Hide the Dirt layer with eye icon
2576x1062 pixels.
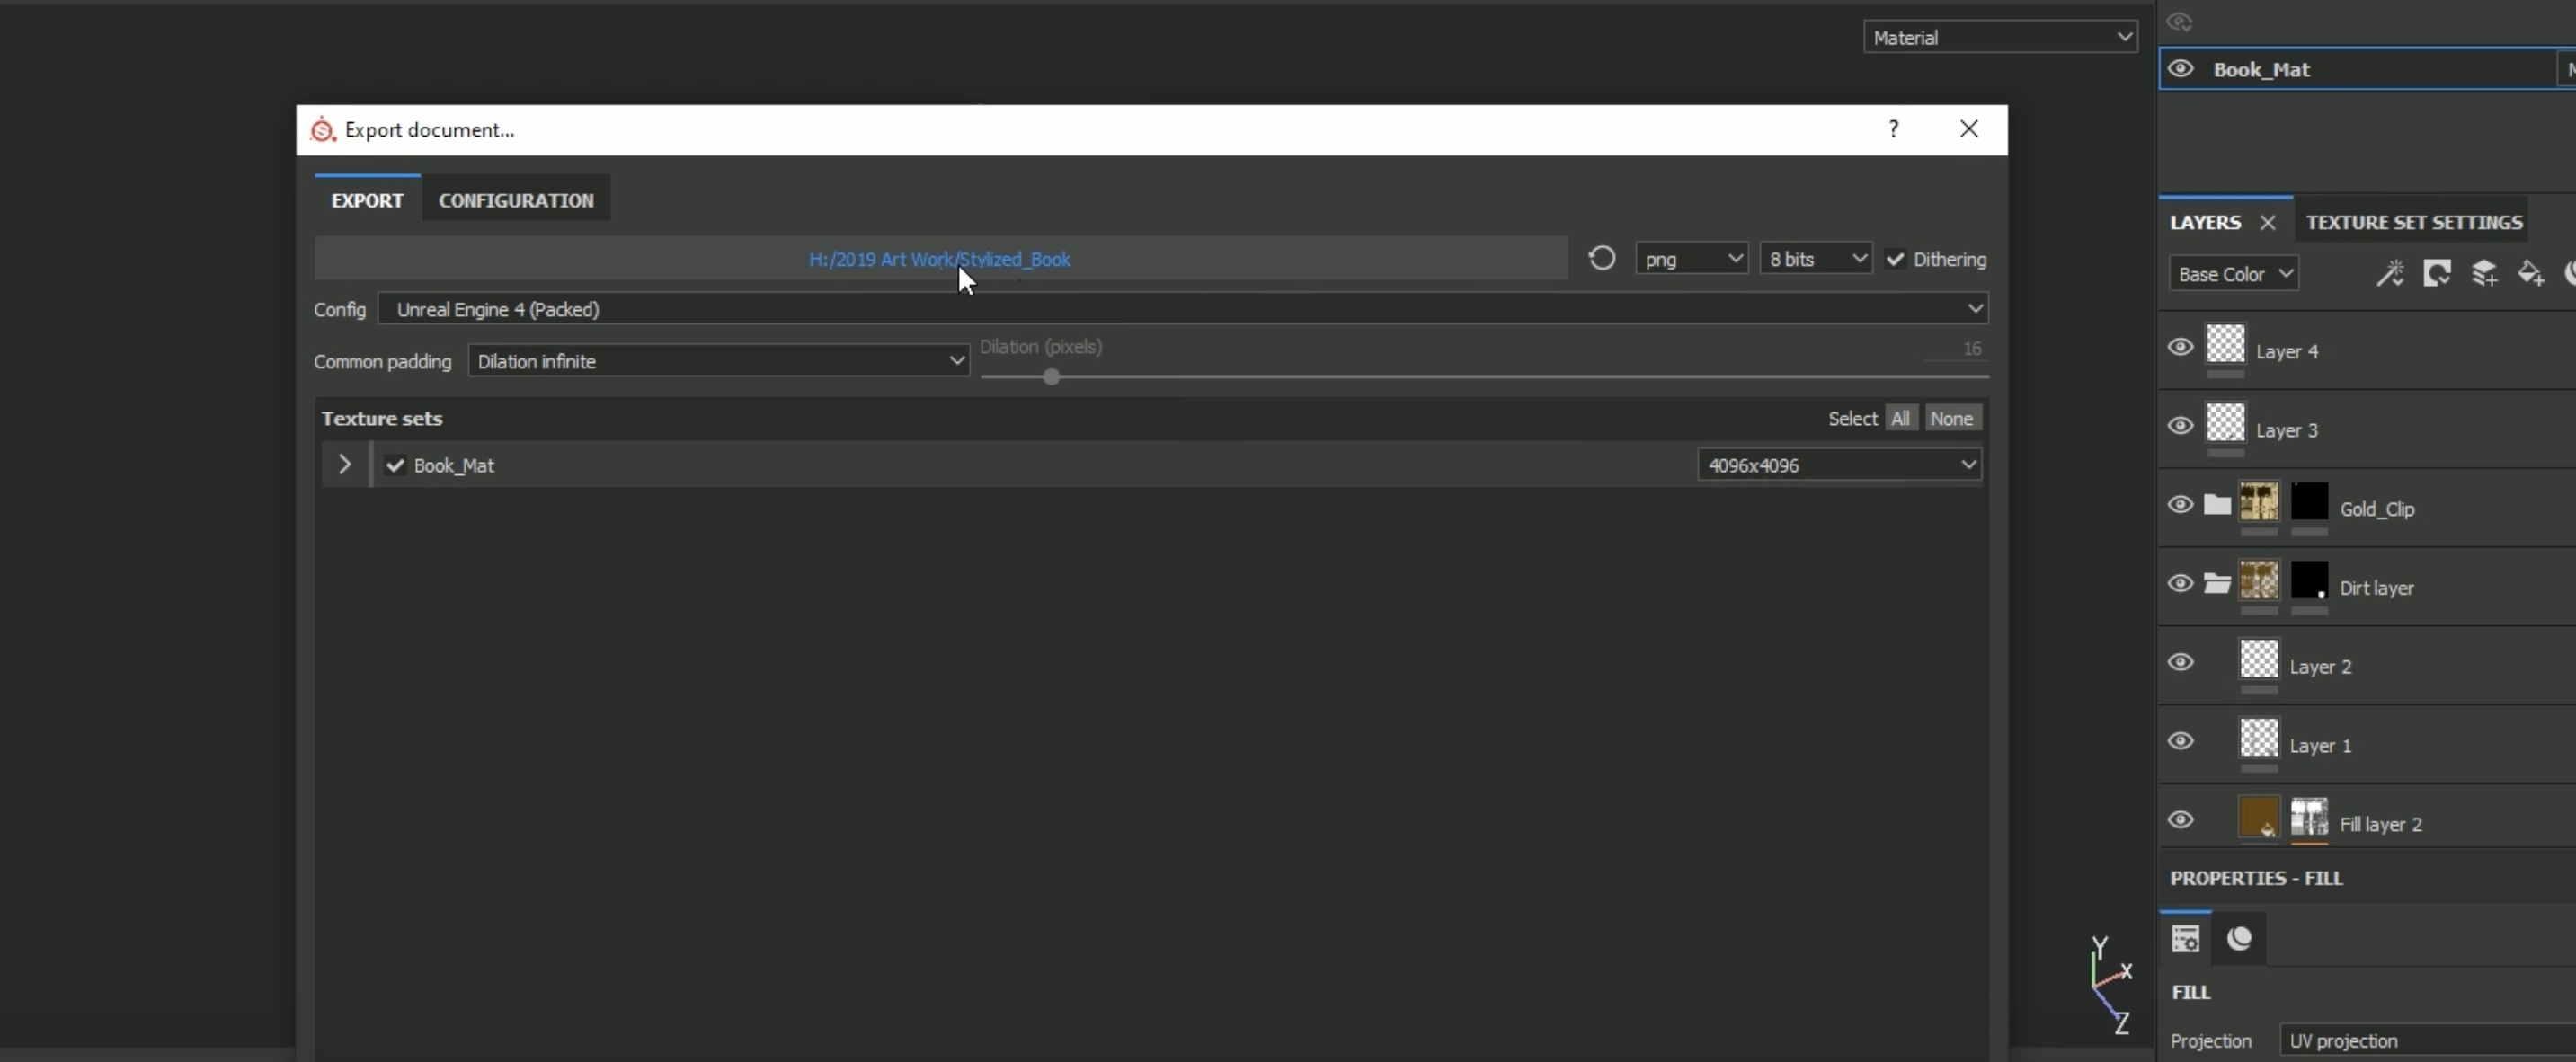pyautogui.click(x=2180, y=584)
